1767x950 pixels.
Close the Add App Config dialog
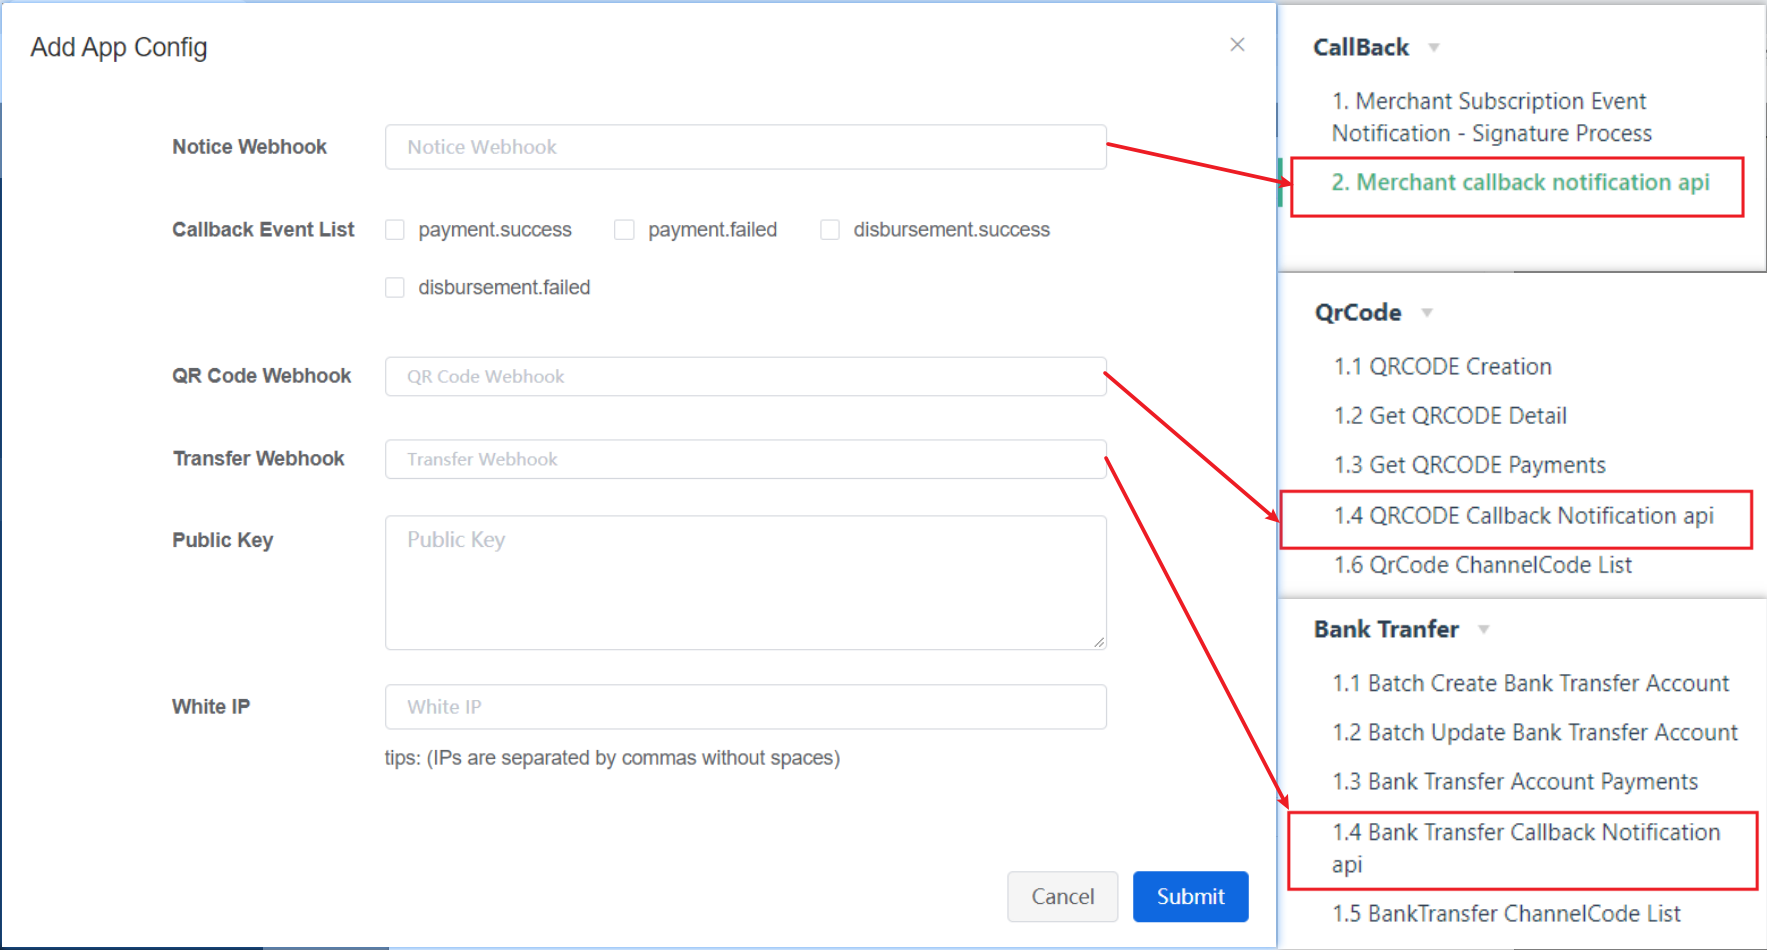[x=1237, y=45]
